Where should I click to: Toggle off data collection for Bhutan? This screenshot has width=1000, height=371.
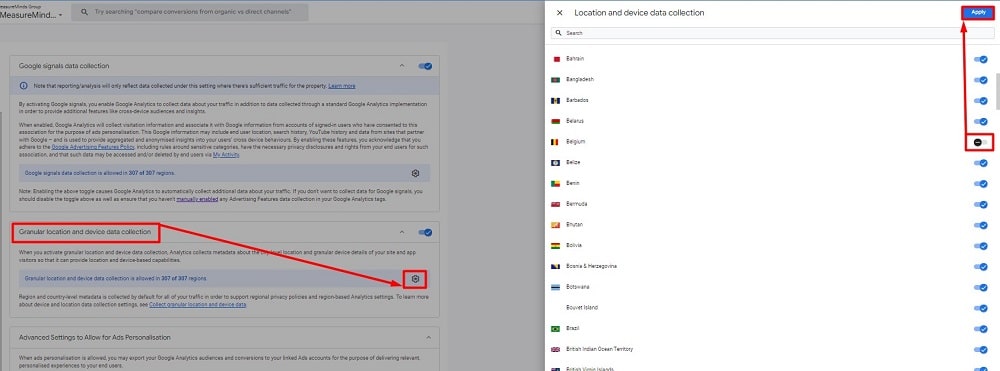[980, 225]
